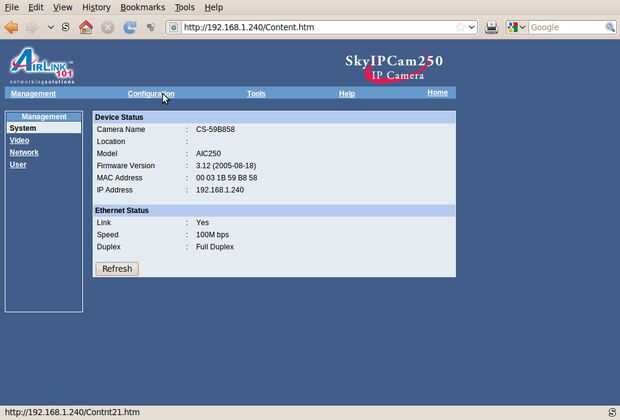Open the back/forward history dropdown arrow
620x420 pixels.
point(51,27)
